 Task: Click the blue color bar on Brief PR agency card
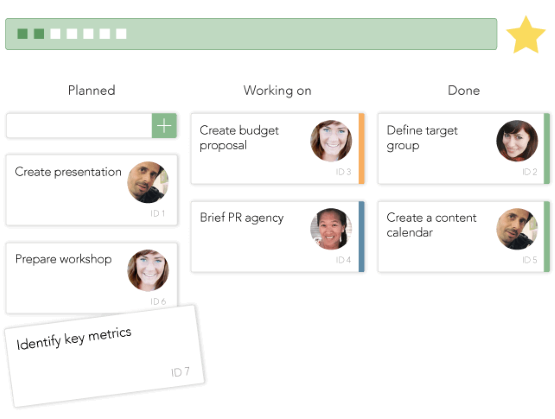click(361, 236)
